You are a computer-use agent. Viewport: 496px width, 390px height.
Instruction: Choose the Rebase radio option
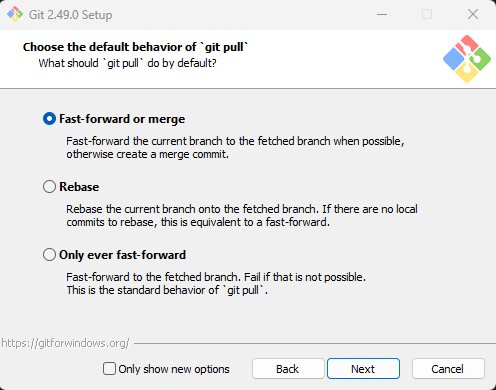click(49, 187)
